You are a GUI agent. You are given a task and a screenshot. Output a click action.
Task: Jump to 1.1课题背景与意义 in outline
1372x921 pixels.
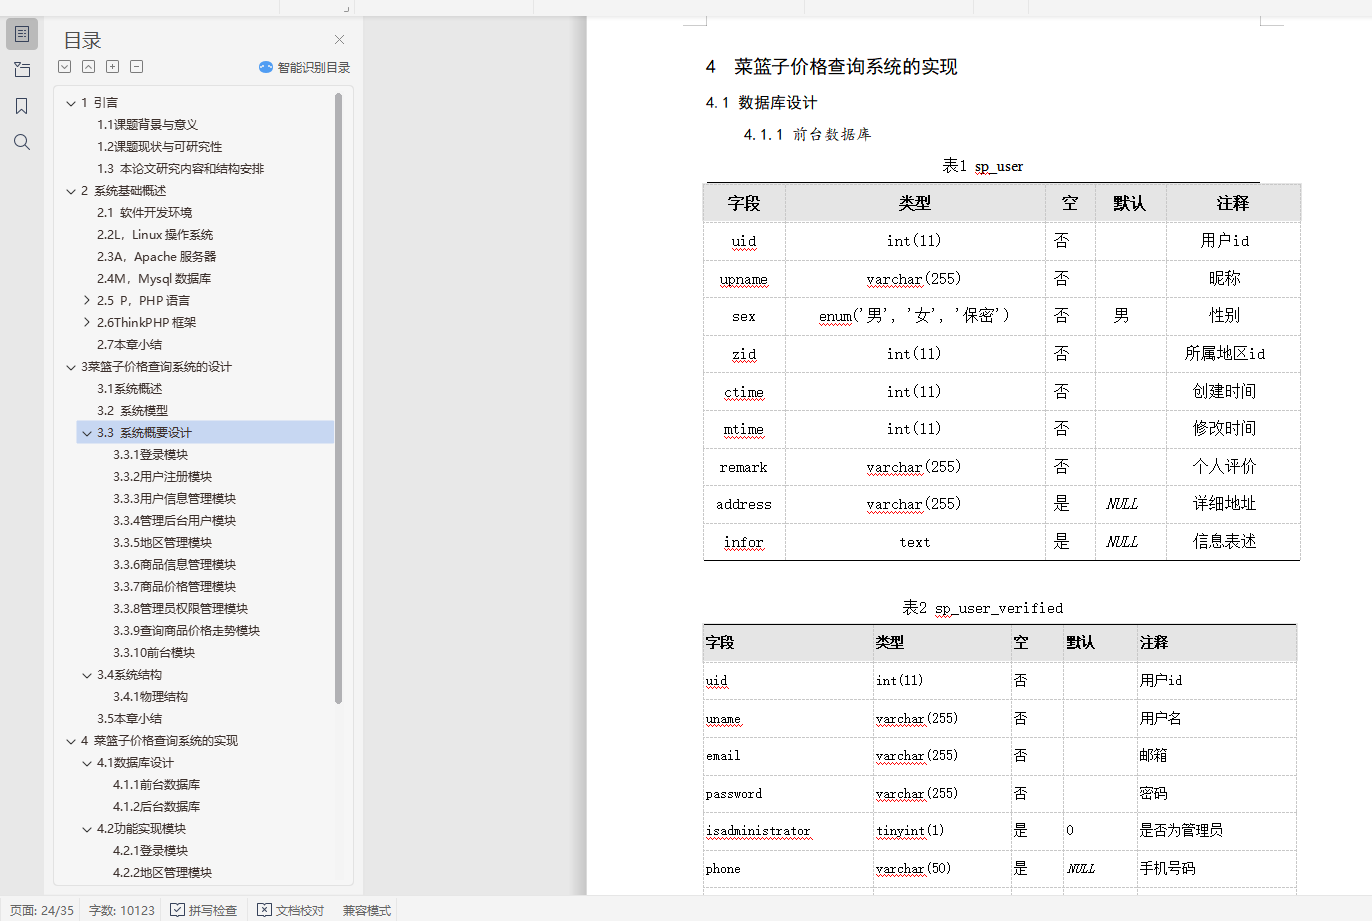point(147,125)
